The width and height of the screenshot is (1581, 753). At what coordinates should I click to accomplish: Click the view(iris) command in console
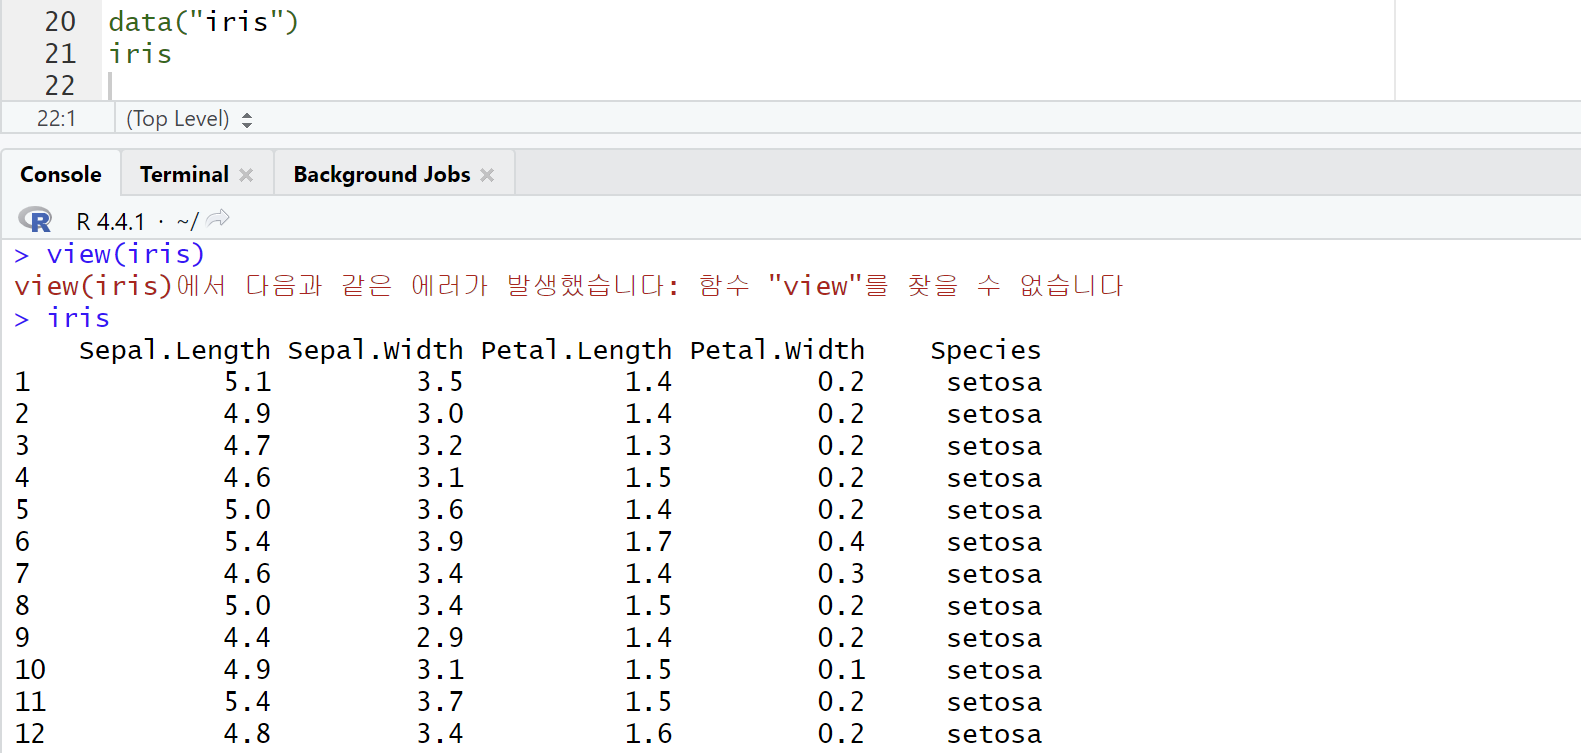point(125,254)
